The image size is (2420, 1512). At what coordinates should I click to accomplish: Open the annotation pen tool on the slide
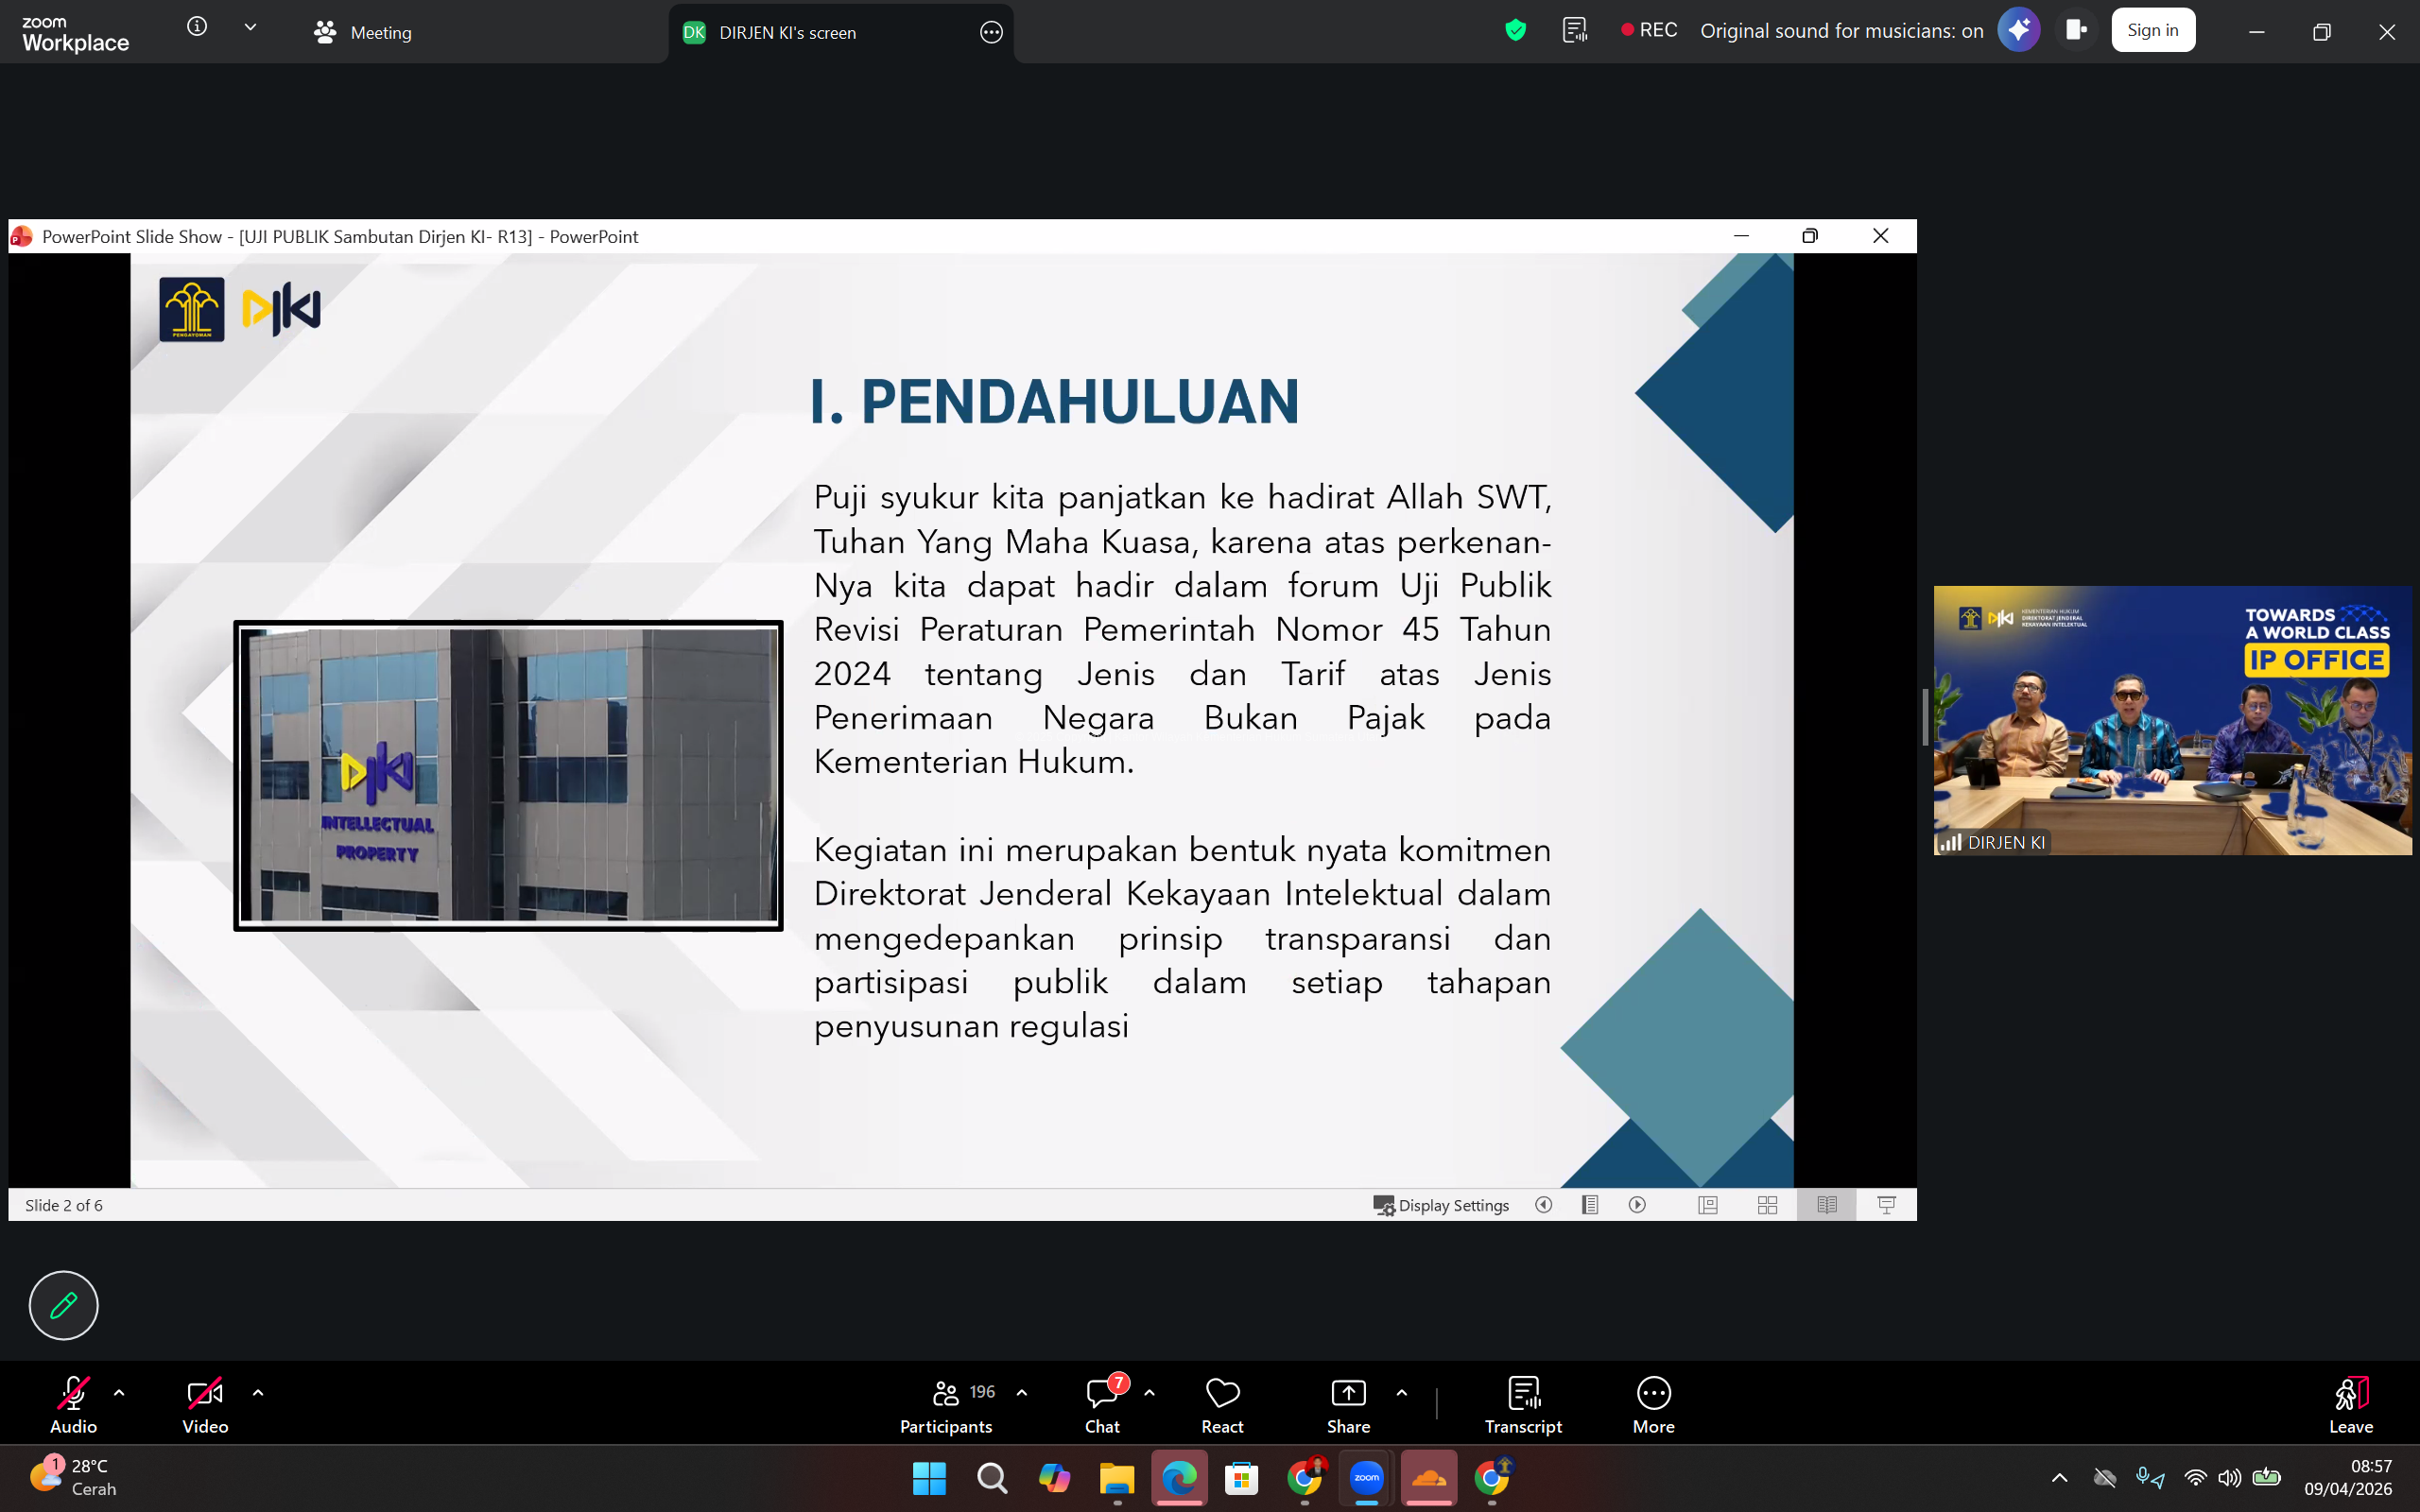pyautogui.click(x=63, y=1305)
